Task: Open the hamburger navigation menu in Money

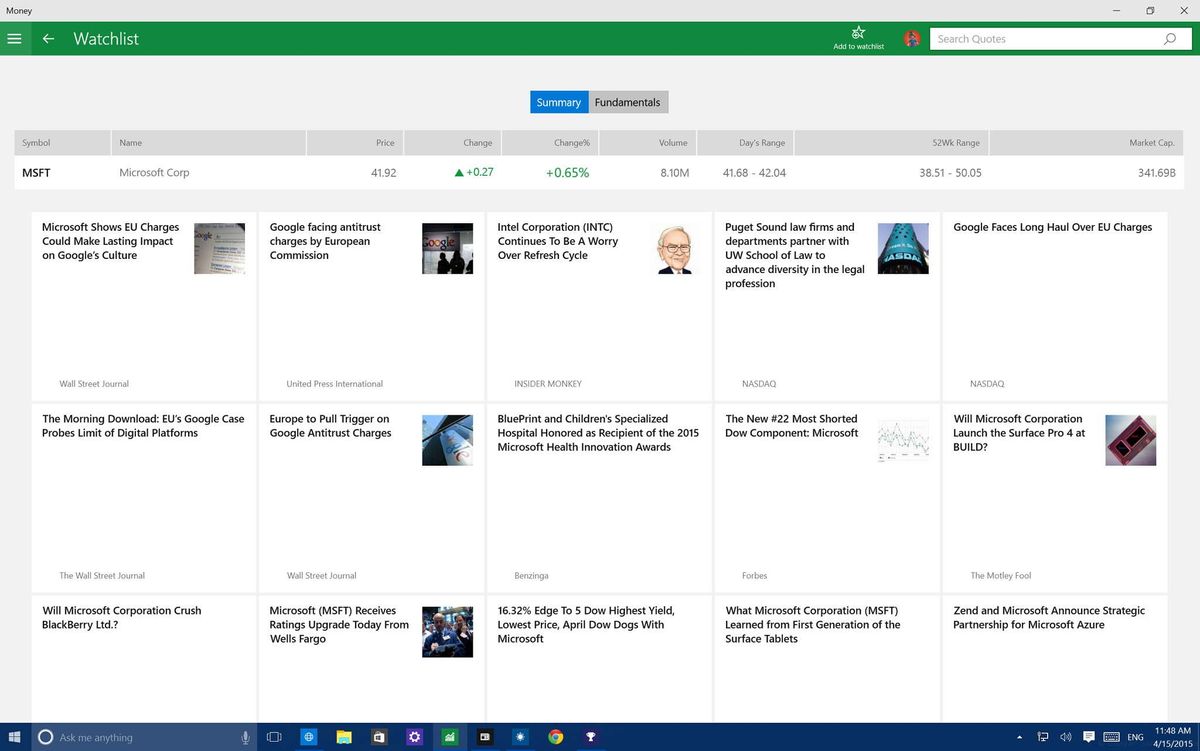Action: click(x=14, y=39)
